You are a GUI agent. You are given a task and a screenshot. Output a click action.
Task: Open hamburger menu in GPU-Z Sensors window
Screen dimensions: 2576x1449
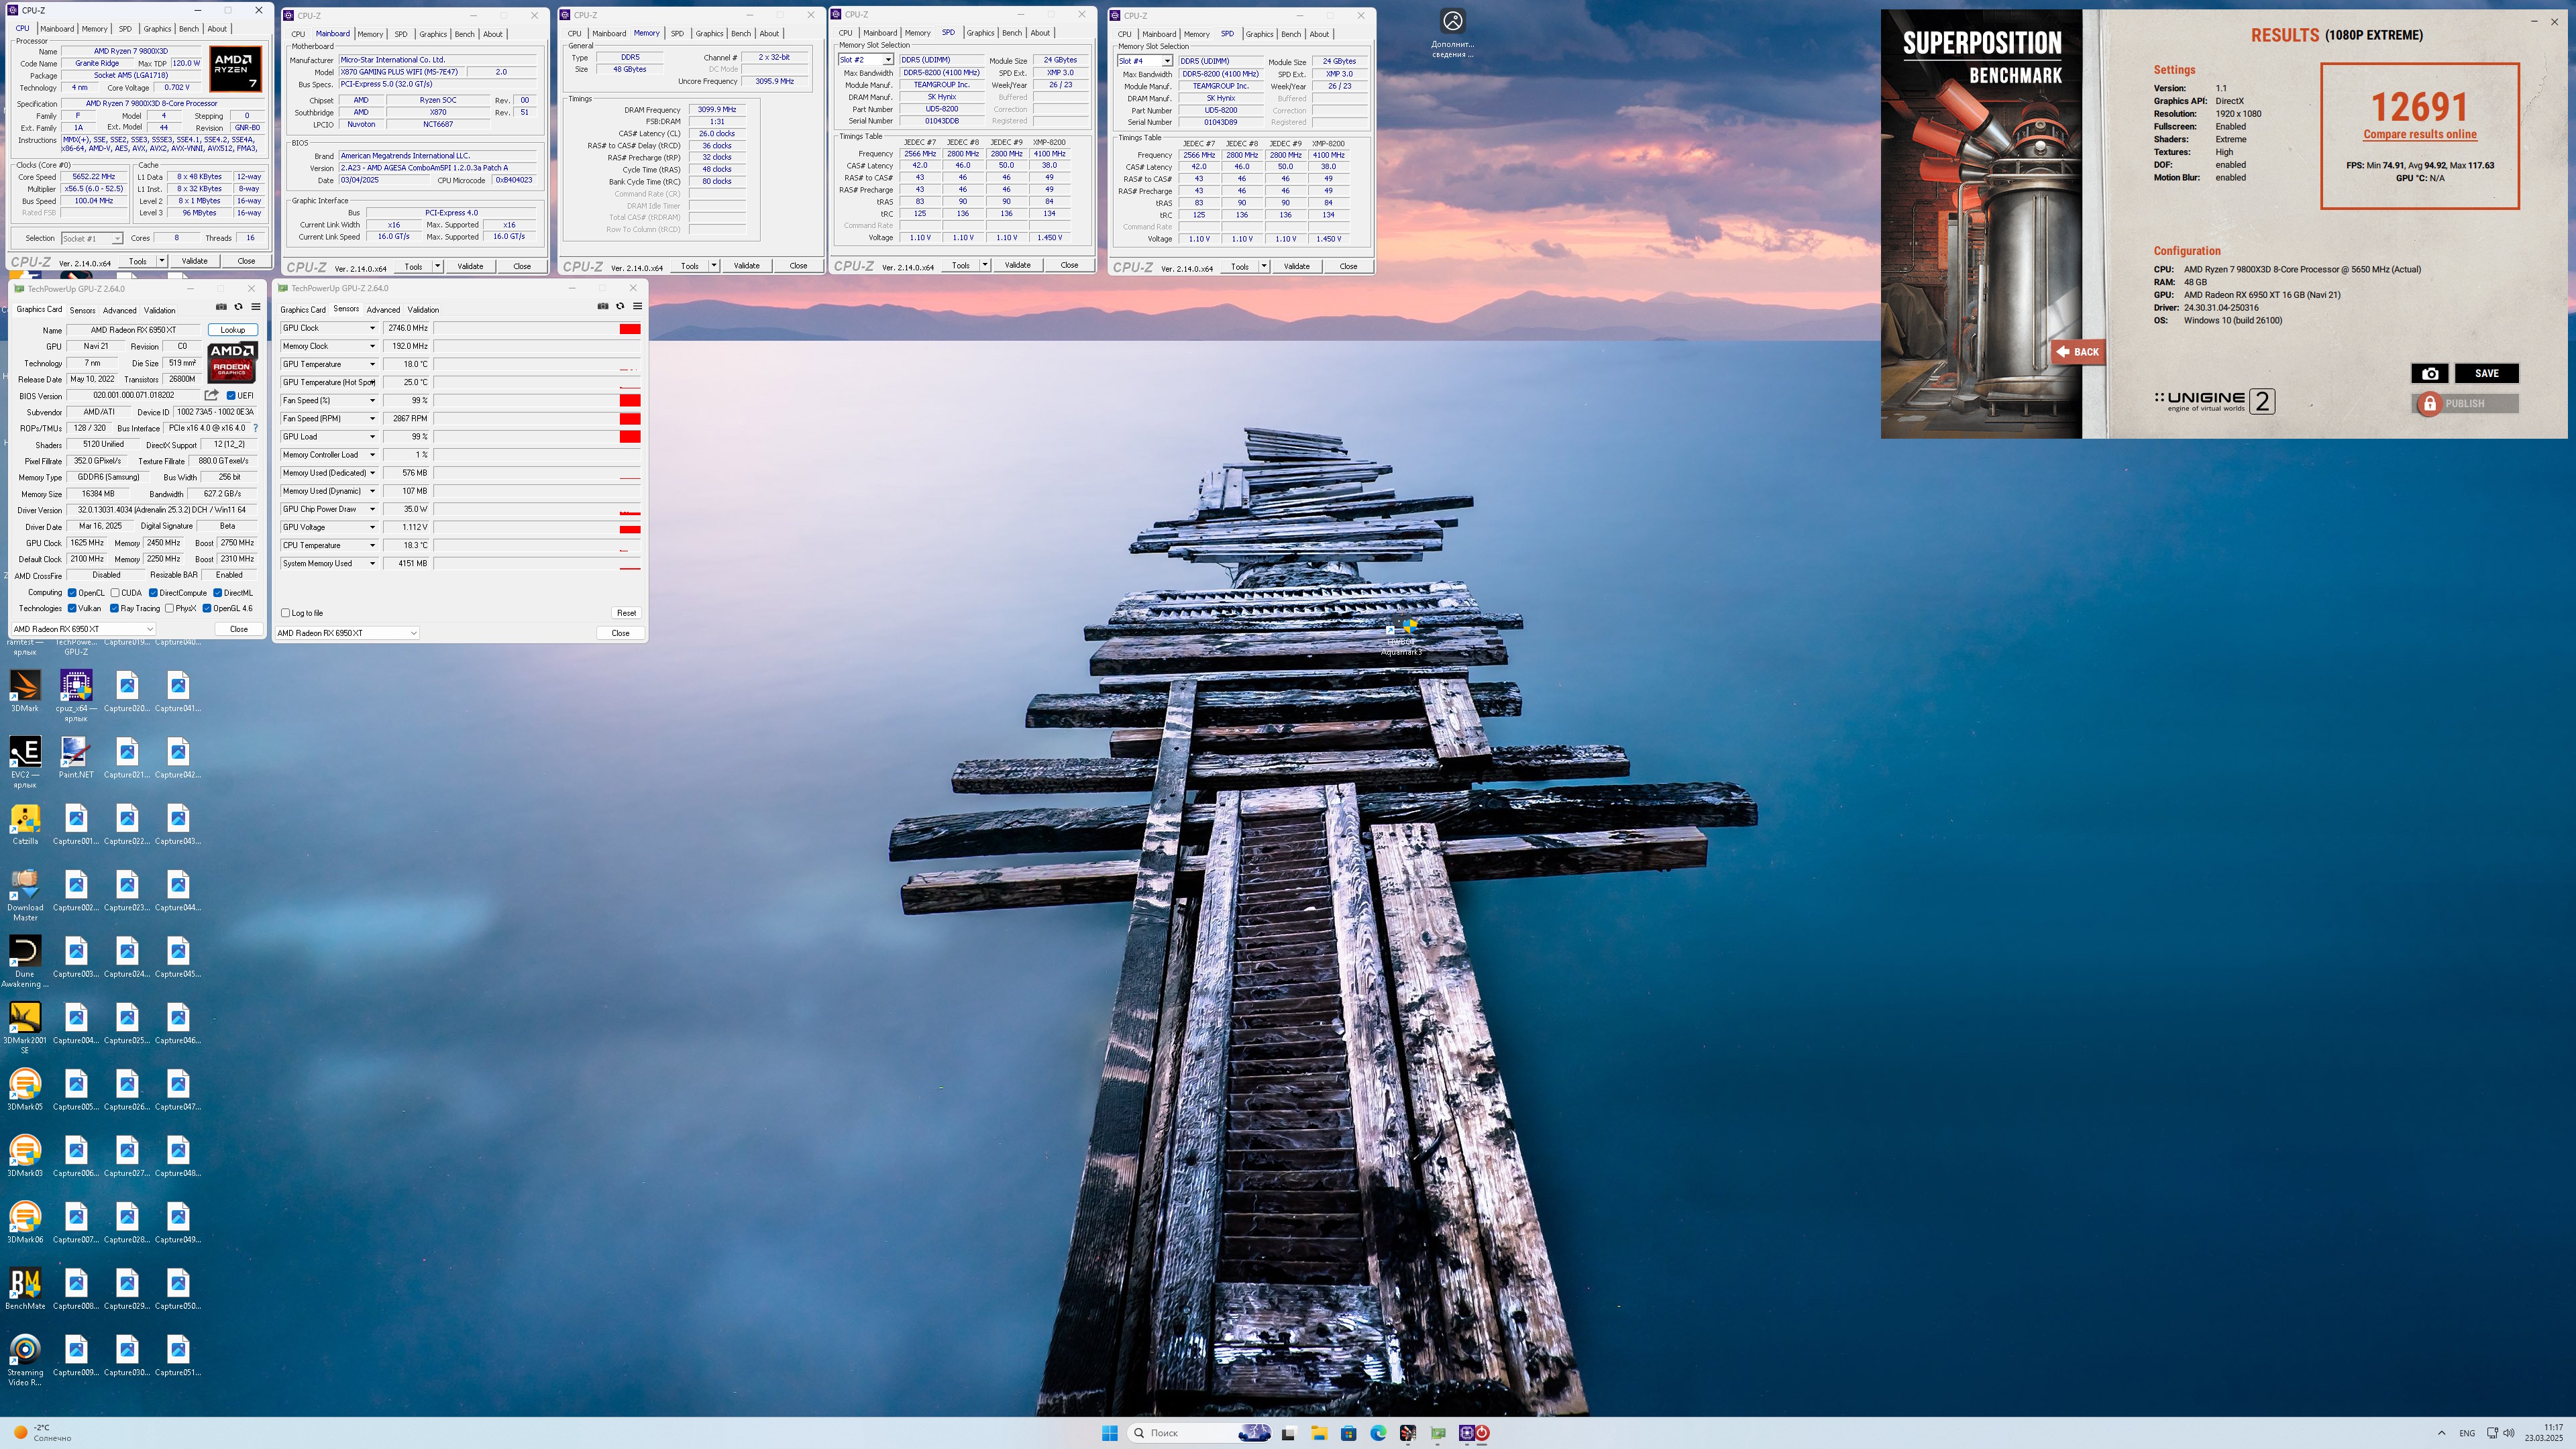[637, 306]
